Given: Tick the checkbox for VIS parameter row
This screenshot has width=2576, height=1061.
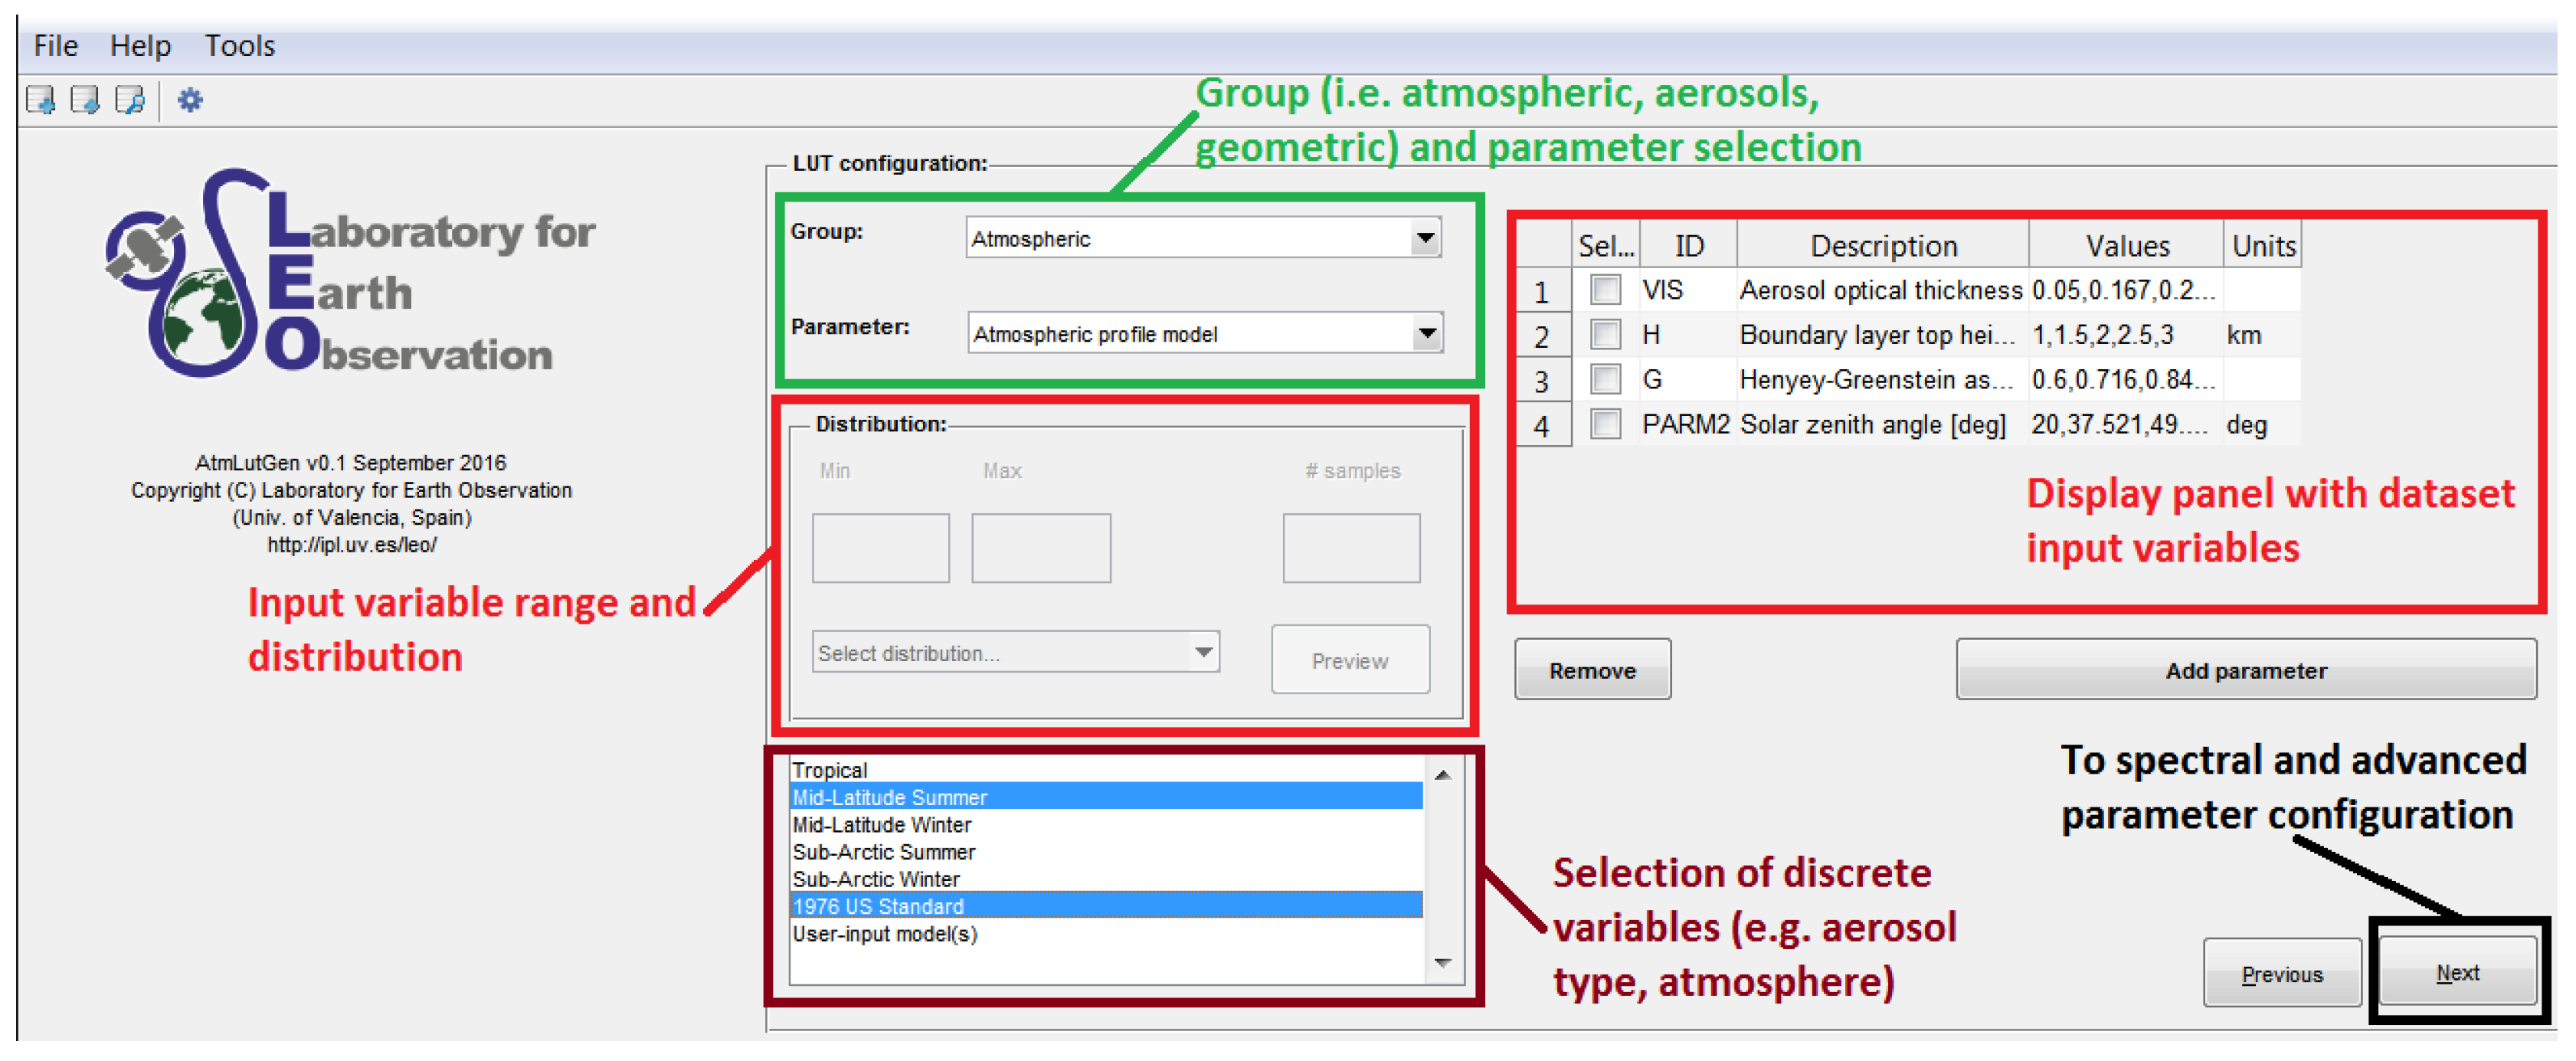Looking at the screenshot, I should [x=1605, y=290].
